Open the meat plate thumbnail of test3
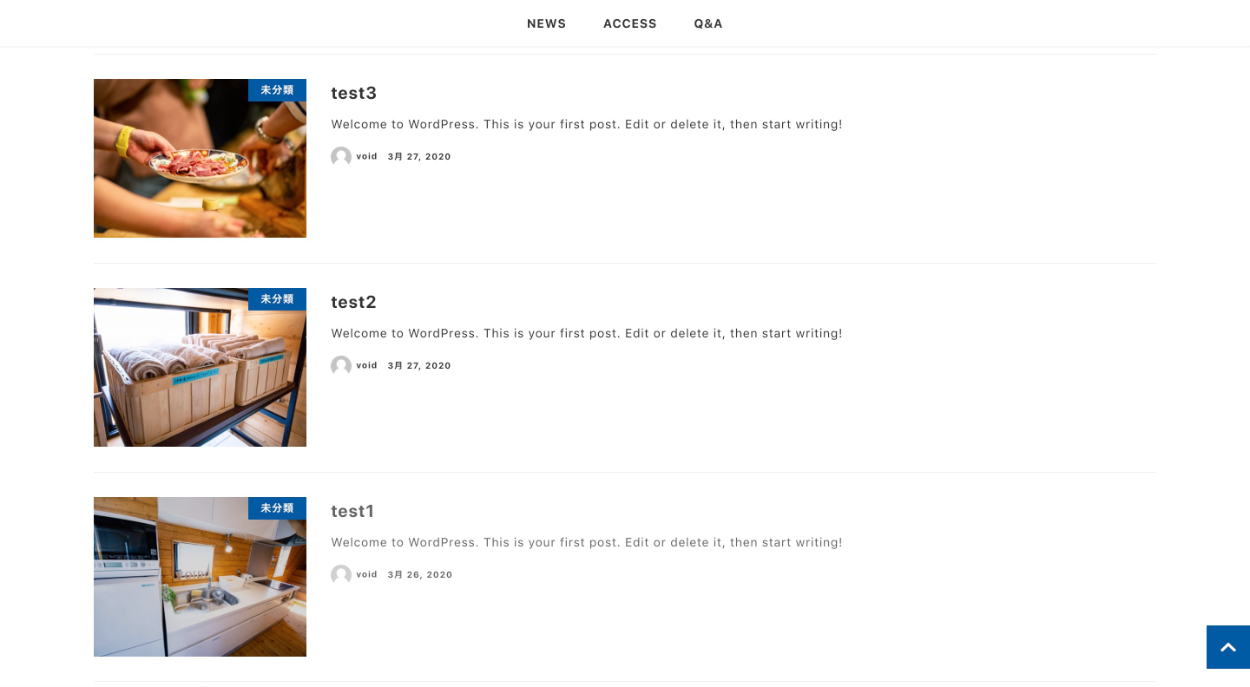 pos(200,158)
